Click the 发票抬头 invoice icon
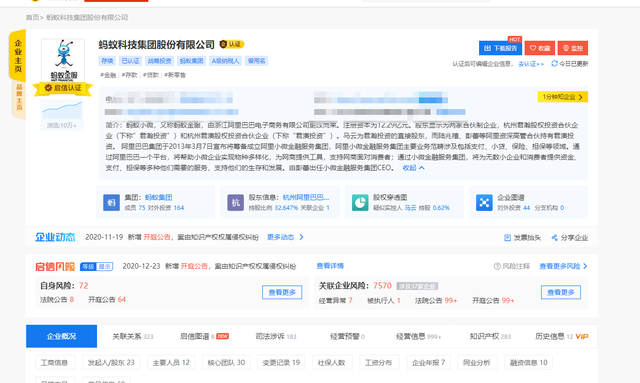Viewport: 640px width, 383px height. click(x=507, y=238)
